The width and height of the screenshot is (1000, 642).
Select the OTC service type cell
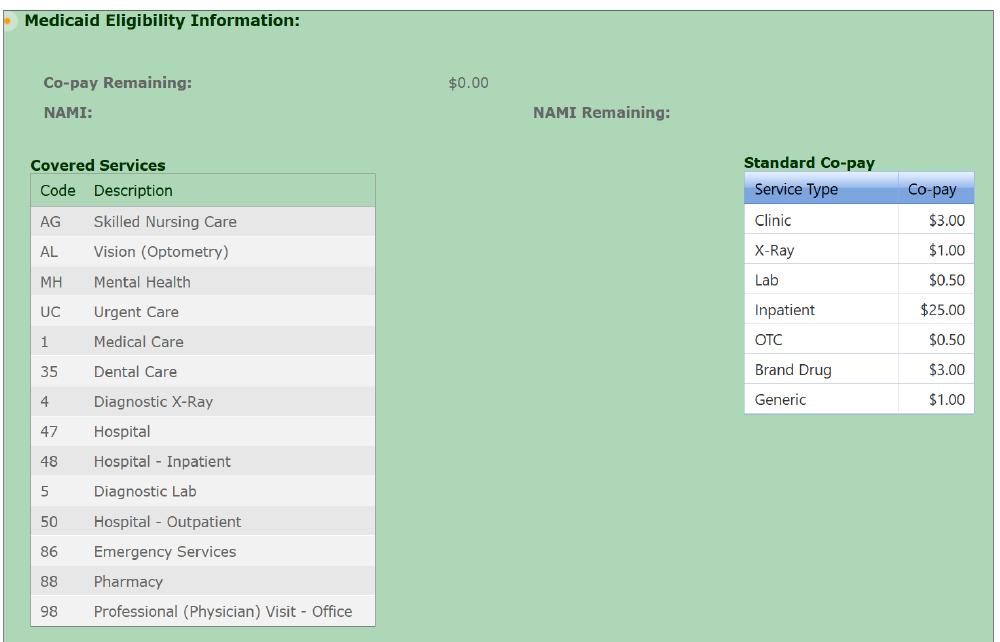(821, 340)
